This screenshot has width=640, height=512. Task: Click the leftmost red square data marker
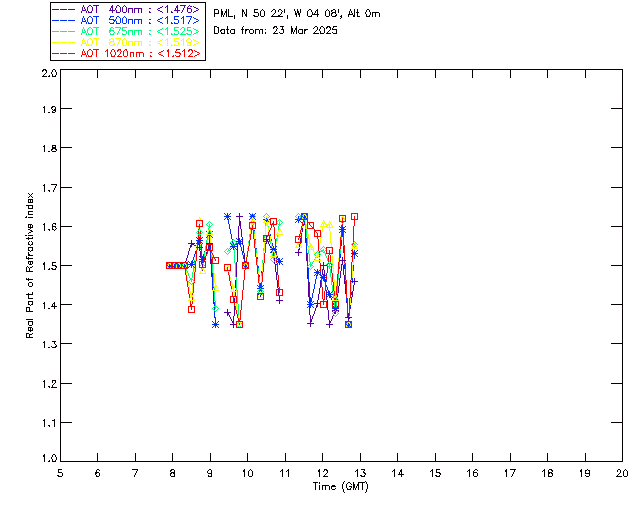(169, 265)
